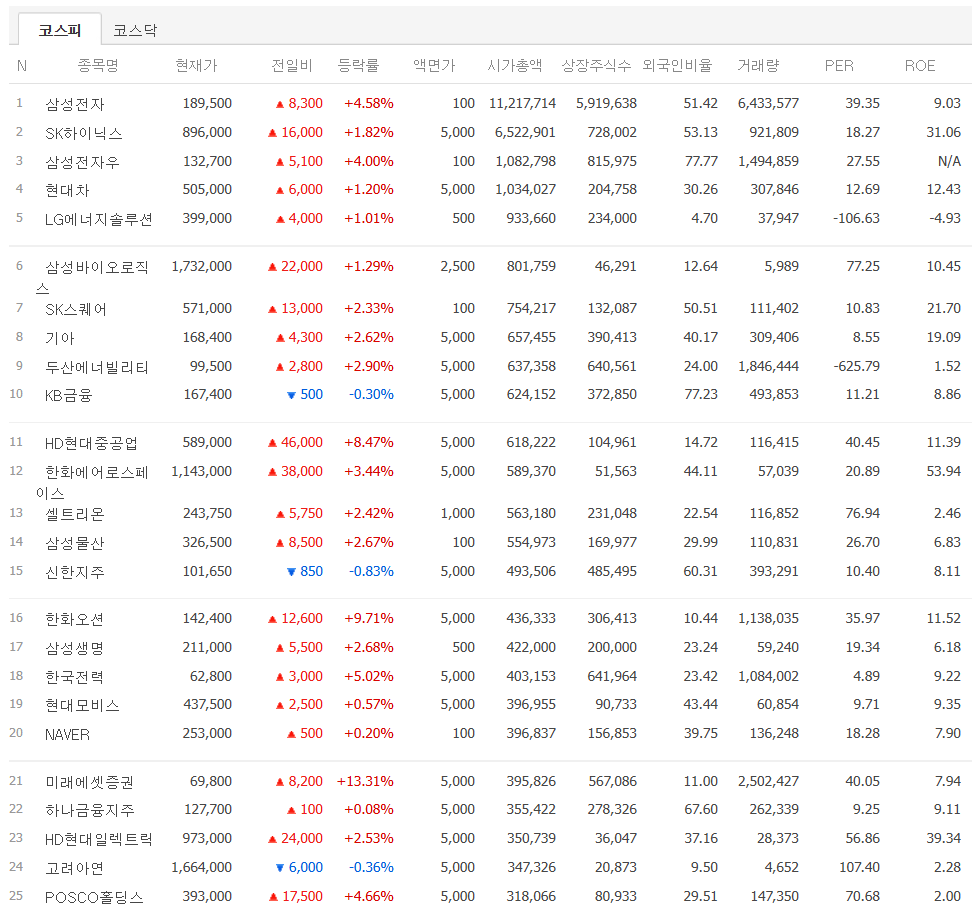Screen dimensions: 972x920
Task: Open 현대차 stock link
Action: click(x=67, y=190)
